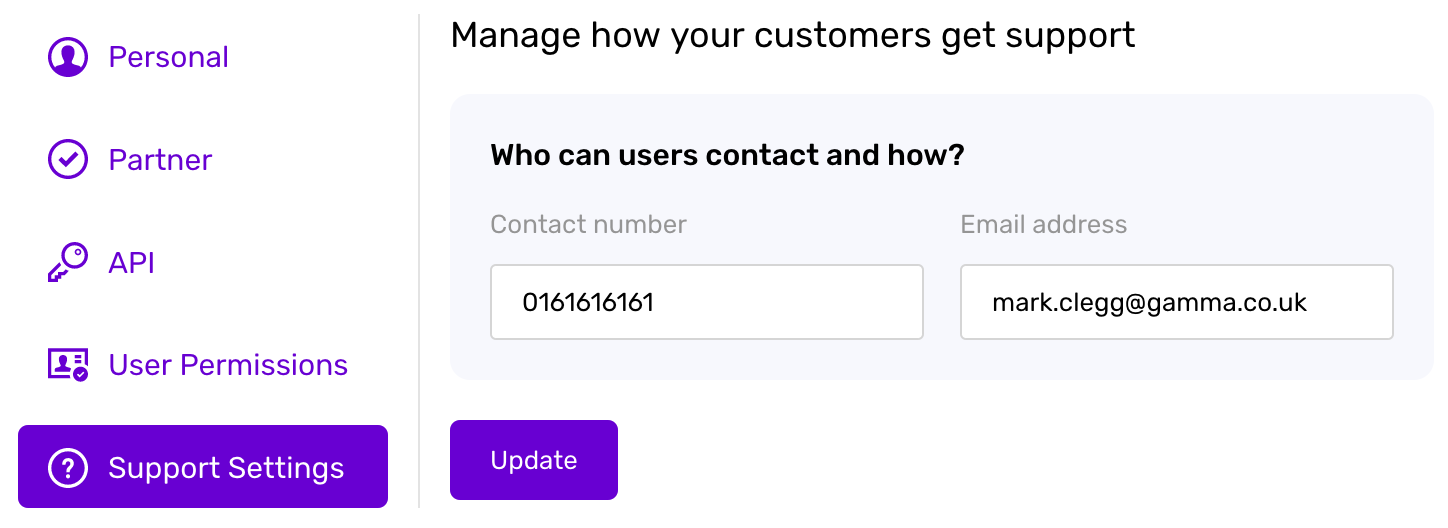Go to the Partner section label

160,160
